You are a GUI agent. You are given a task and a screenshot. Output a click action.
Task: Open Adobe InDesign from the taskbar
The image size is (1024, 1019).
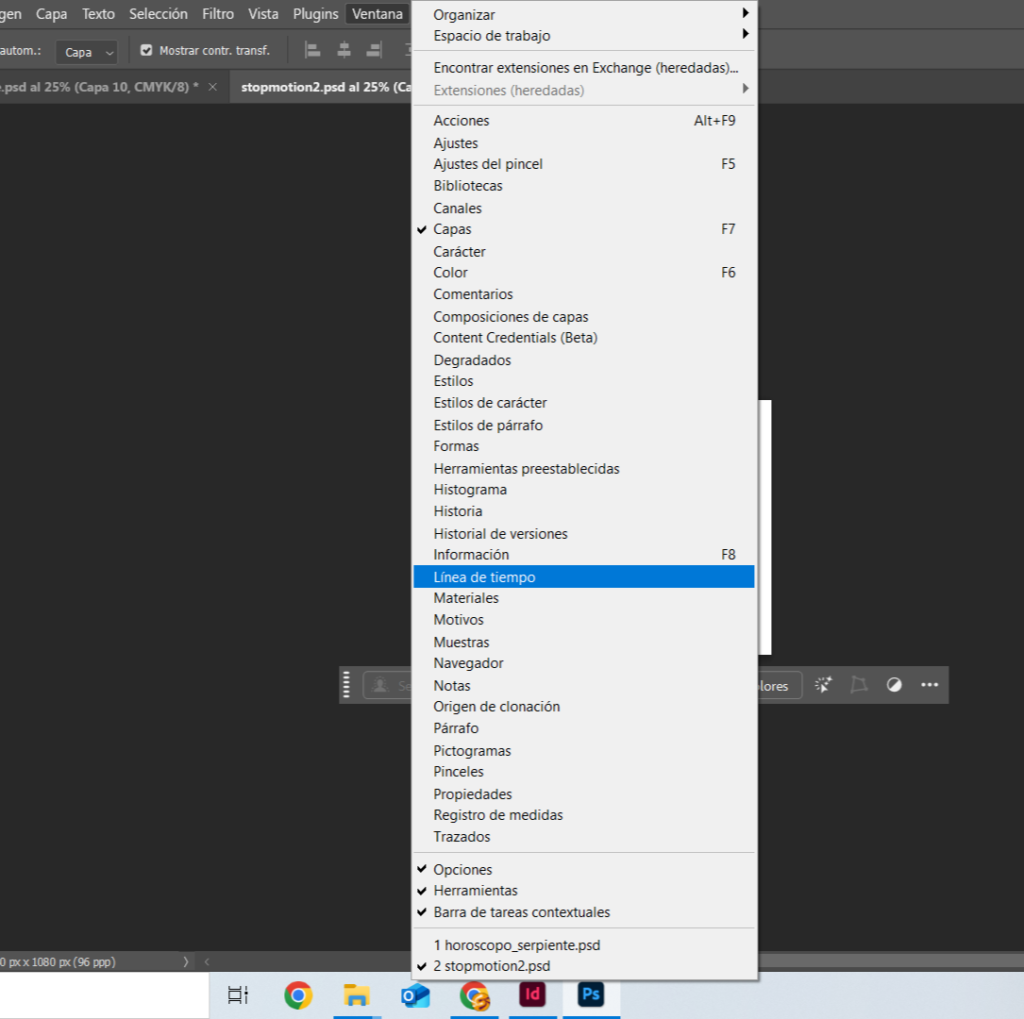[x=533, y=995]
